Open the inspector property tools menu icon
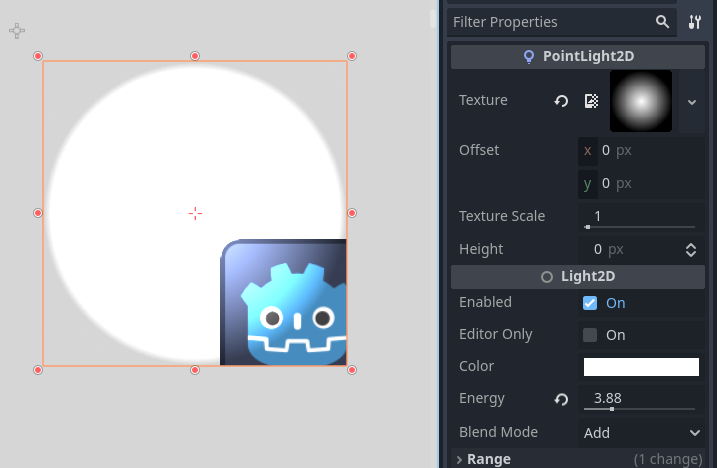 (x=695, y=22)
